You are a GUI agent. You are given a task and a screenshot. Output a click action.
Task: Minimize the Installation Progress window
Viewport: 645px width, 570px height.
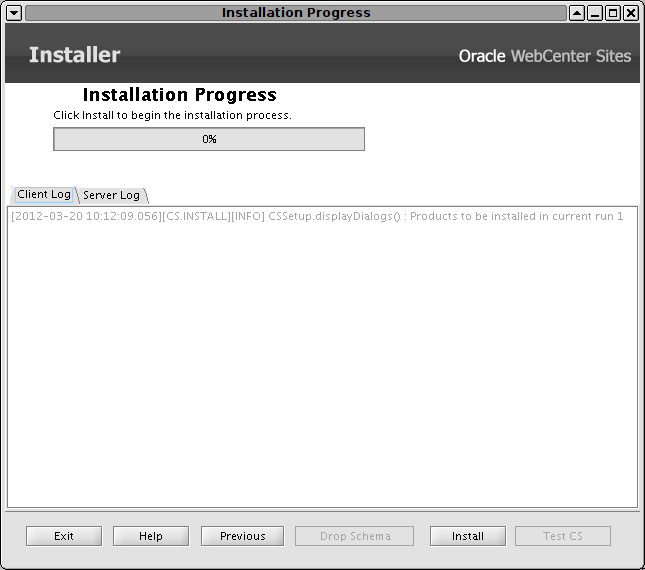tap(595, 13)
